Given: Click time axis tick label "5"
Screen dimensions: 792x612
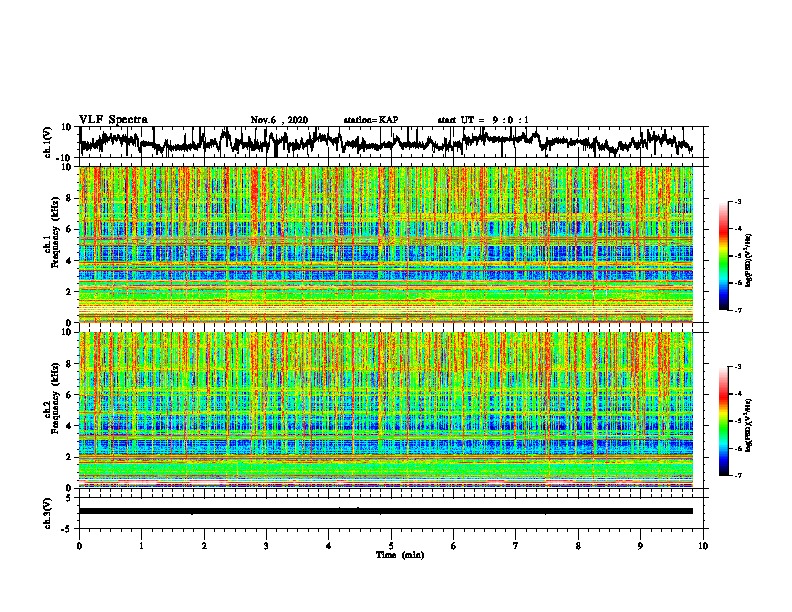Looking at the screenshot, I should (x=391, y=546).
